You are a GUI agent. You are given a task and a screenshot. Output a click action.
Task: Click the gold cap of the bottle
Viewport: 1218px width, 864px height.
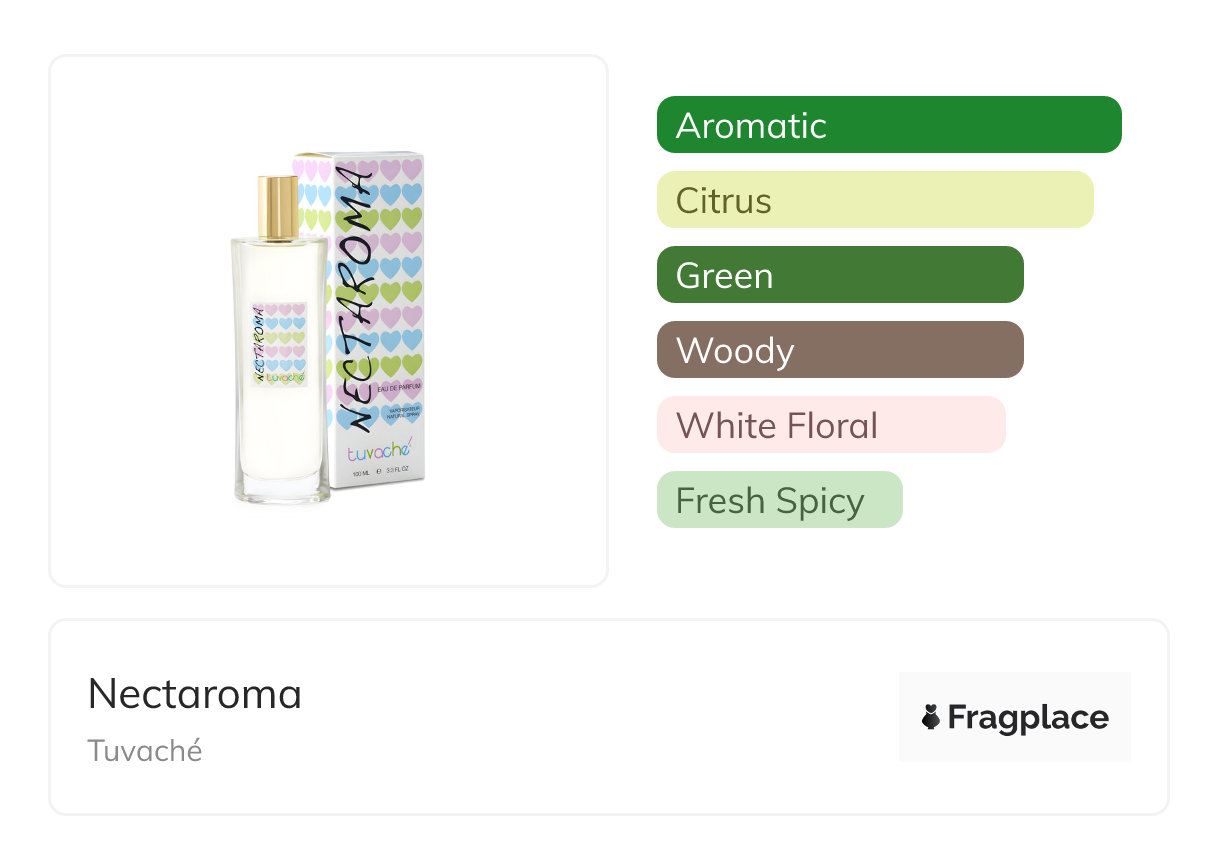point(278,207)
